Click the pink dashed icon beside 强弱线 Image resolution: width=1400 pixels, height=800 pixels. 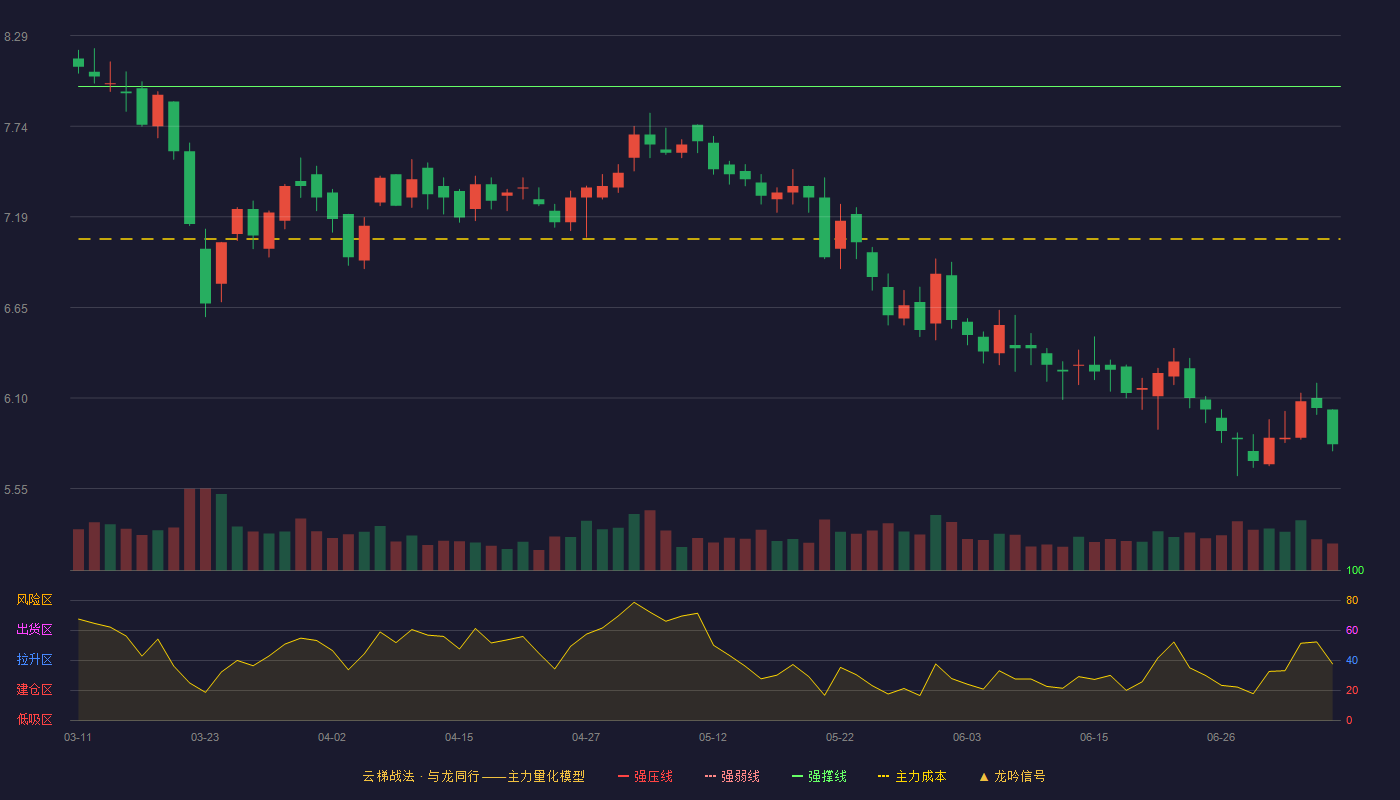tap(711, 776)
